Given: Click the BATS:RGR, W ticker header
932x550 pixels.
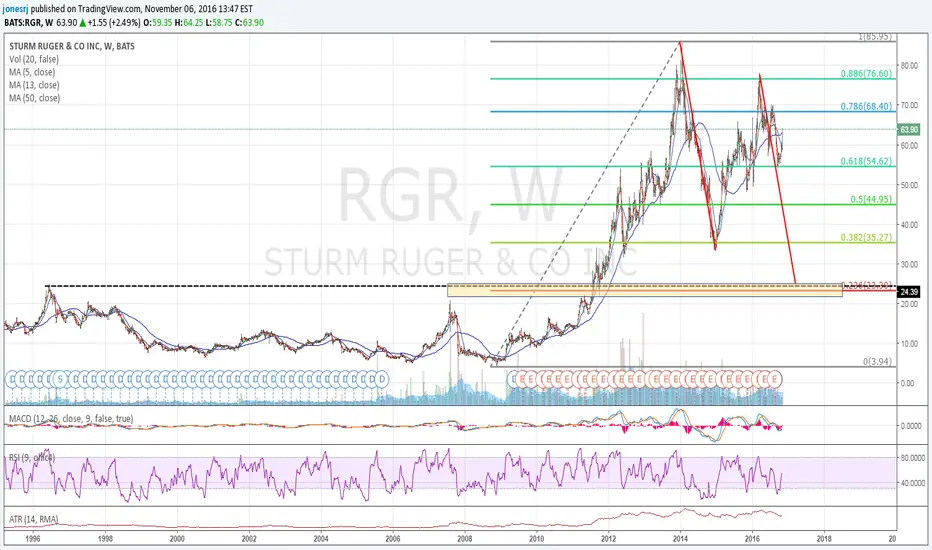Looking at the screenshot, I should pyautogui.click(x=29, y=23).
